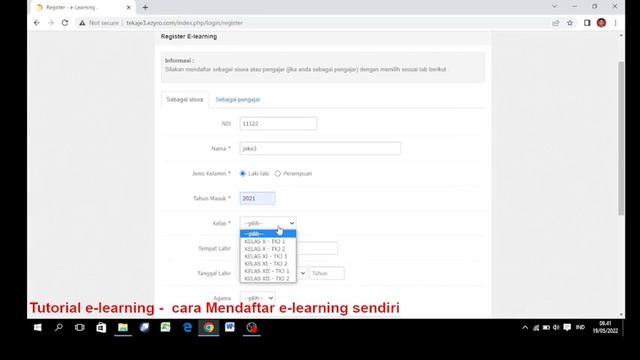This screenshot has height=360, width=640.
Task: Open Windows taskbar search
Action: [59, 327]
